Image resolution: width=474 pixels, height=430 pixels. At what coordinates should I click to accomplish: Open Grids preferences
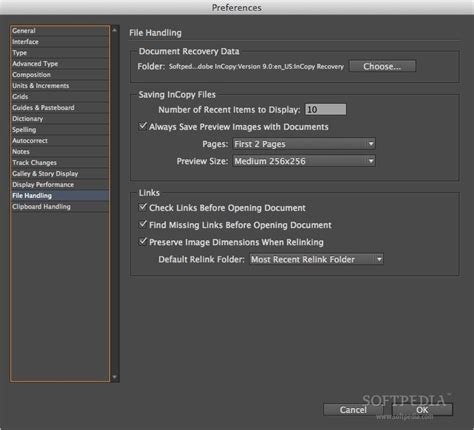tap(60, 97)
